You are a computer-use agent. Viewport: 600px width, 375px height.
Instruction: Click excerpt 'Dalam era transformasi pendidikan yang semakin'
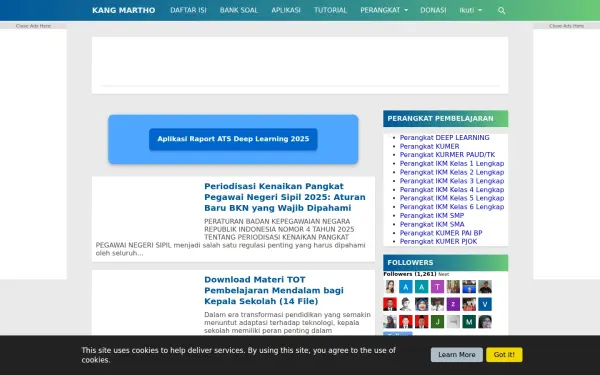click(287, 323)
